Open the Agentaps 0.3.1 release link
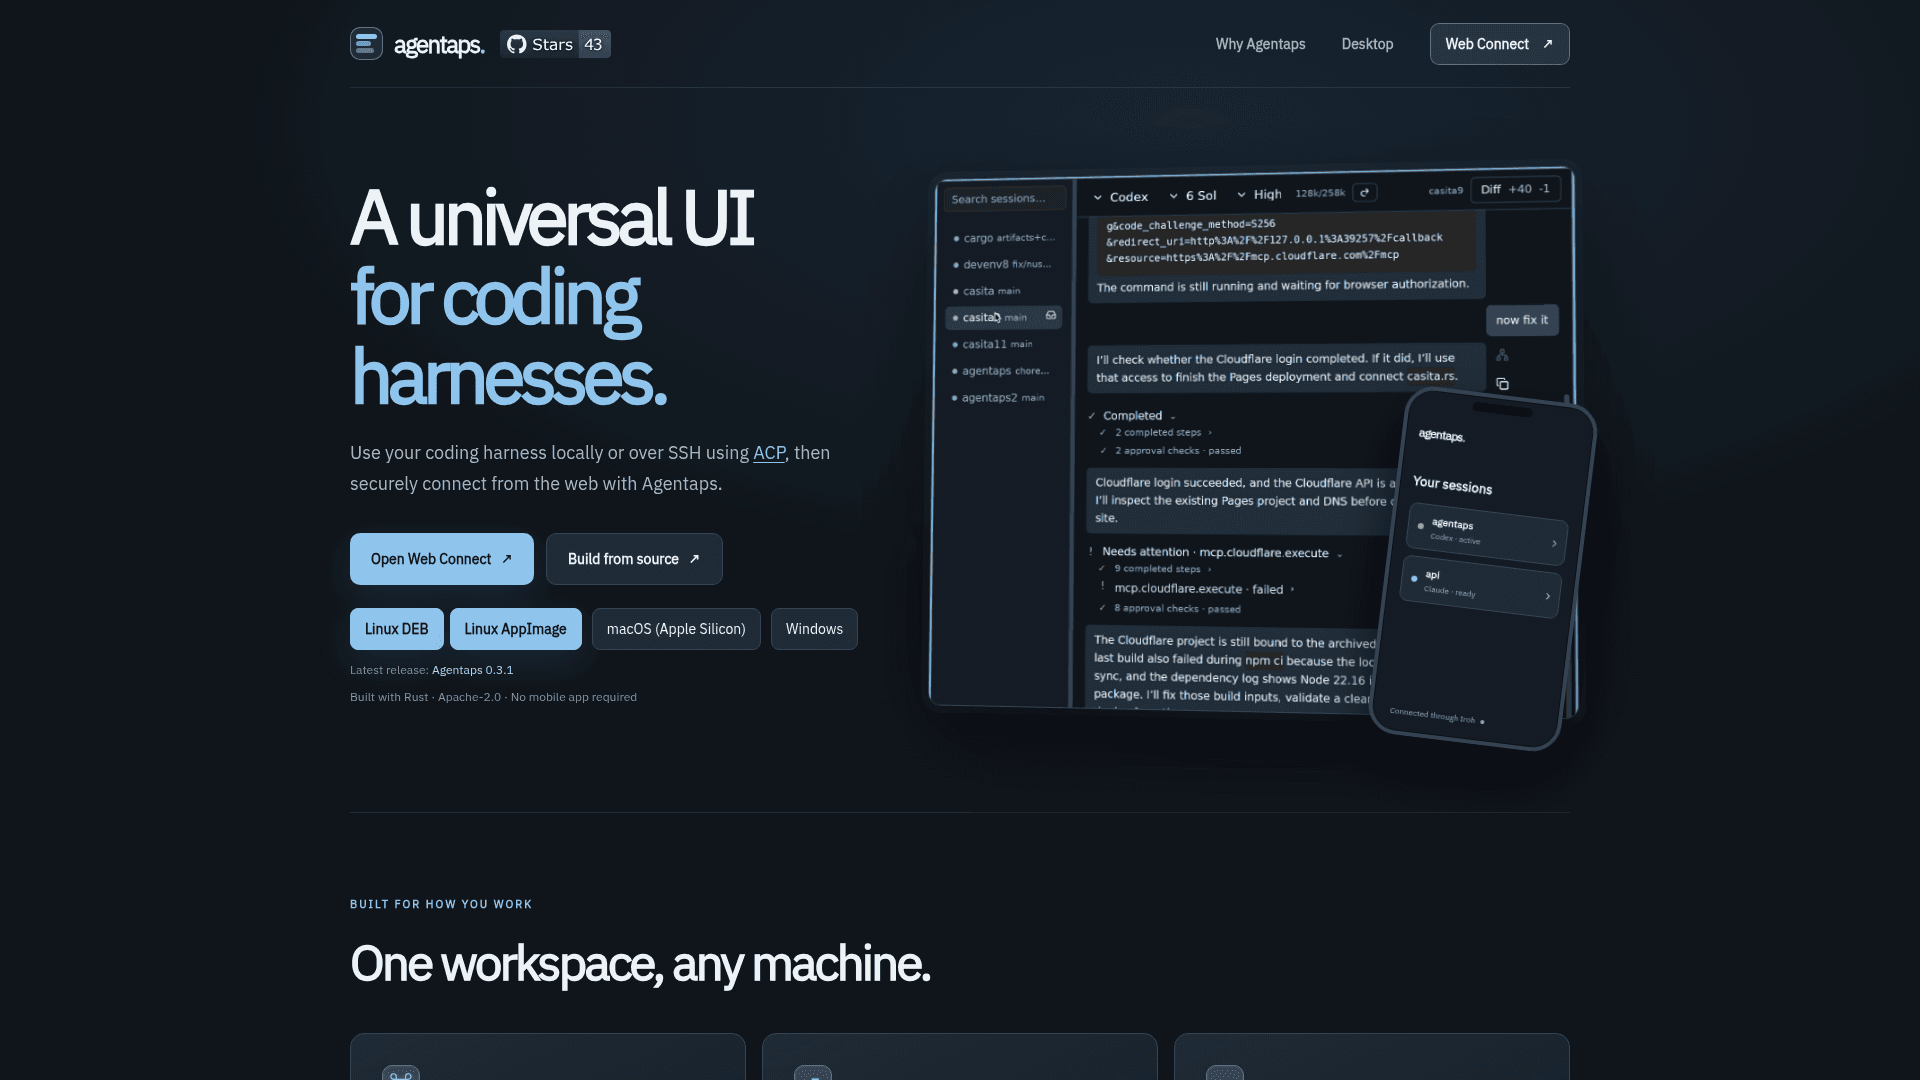Image resolution: width=1920 pixels, height=1080 pixels. [472, 670]
